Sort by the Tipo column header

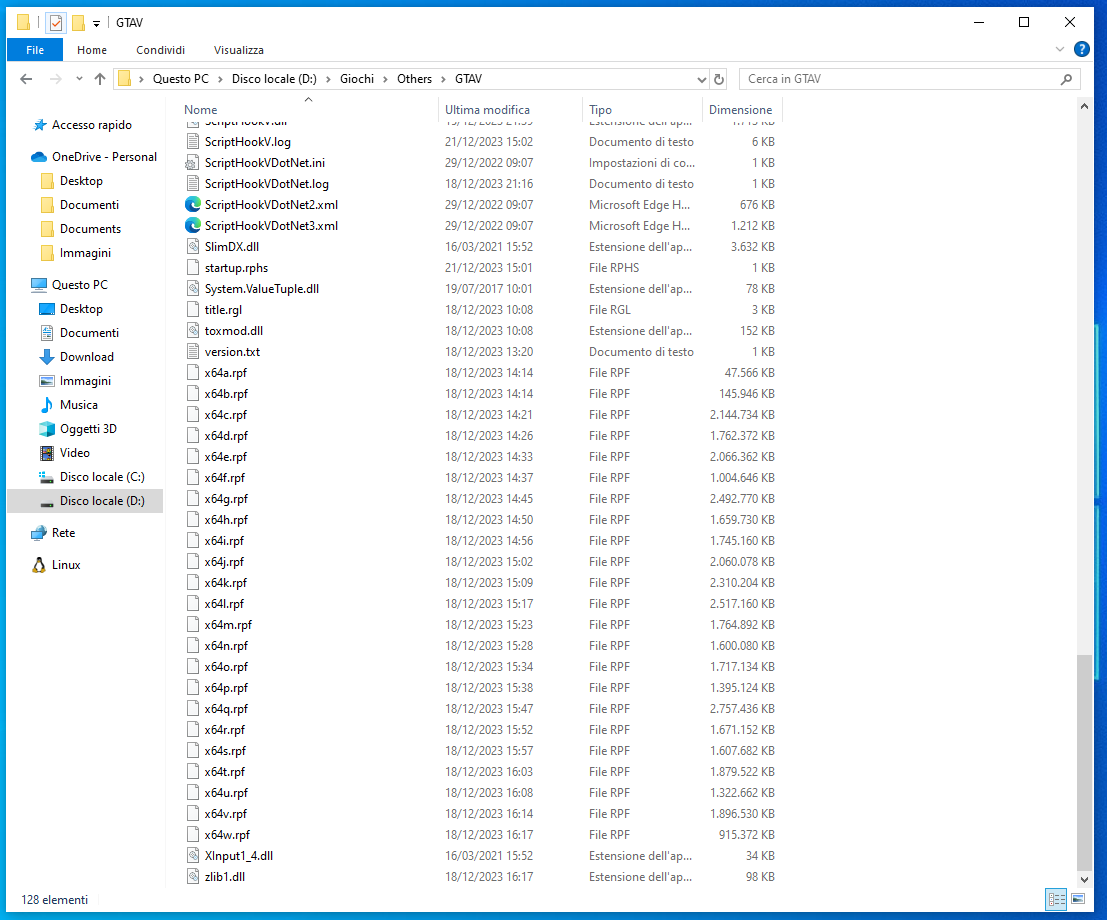coord(642,109)
